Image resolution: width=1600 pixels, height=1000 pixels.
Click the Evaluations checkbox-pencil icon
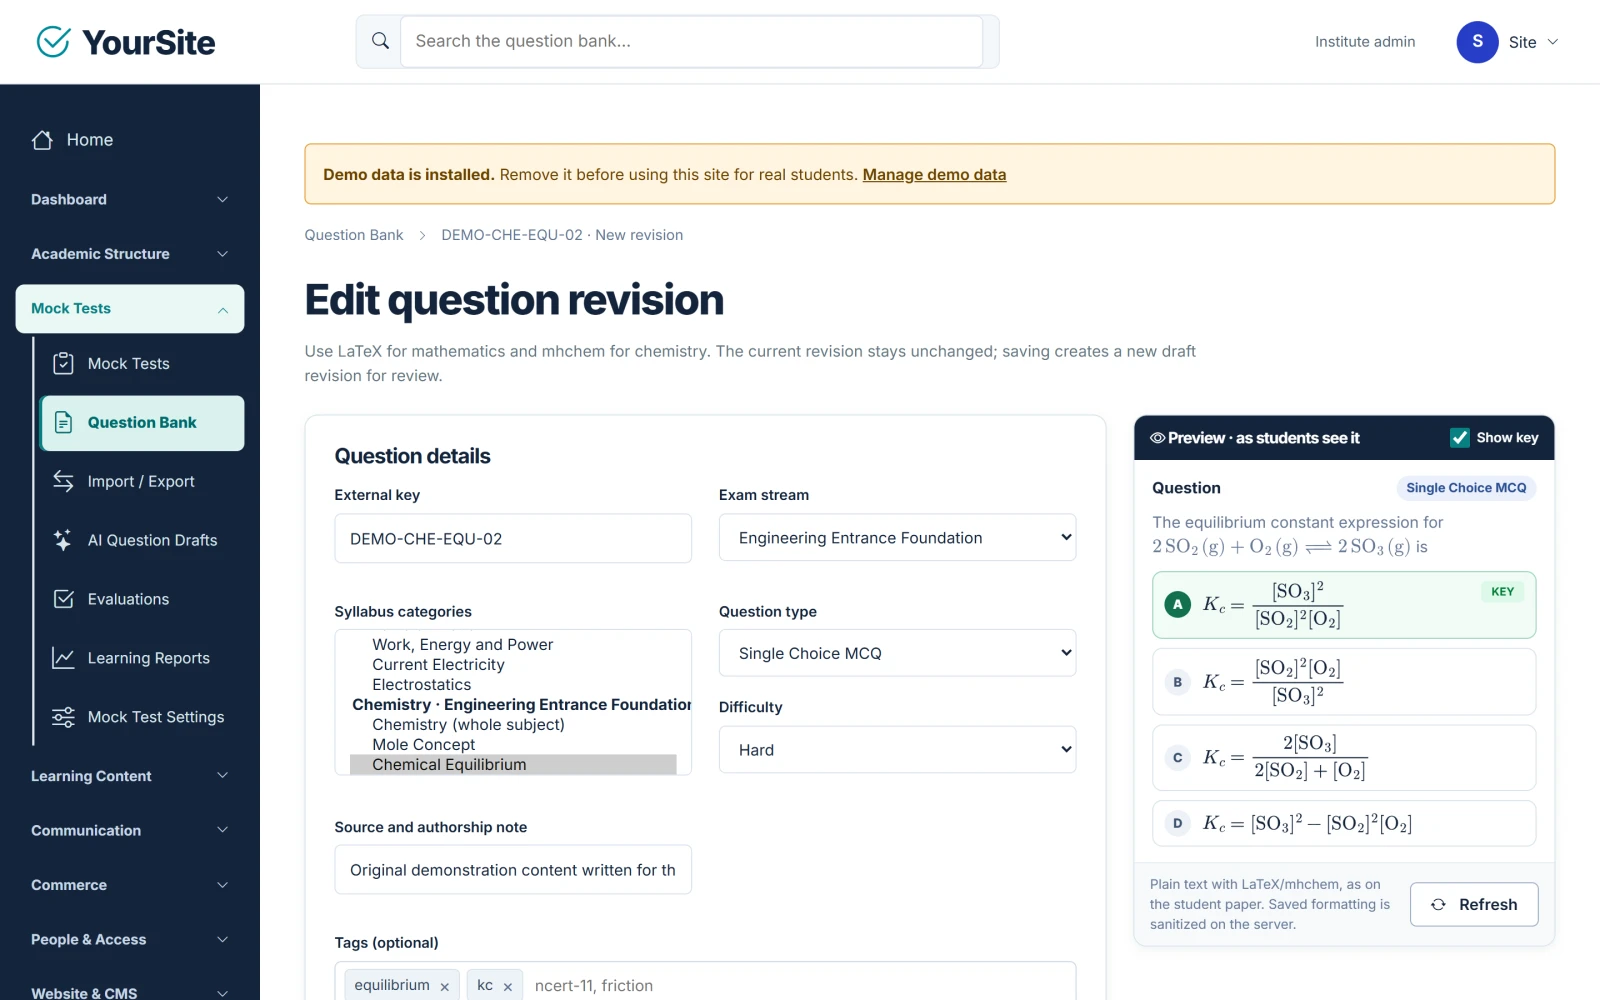click(63, 599)
